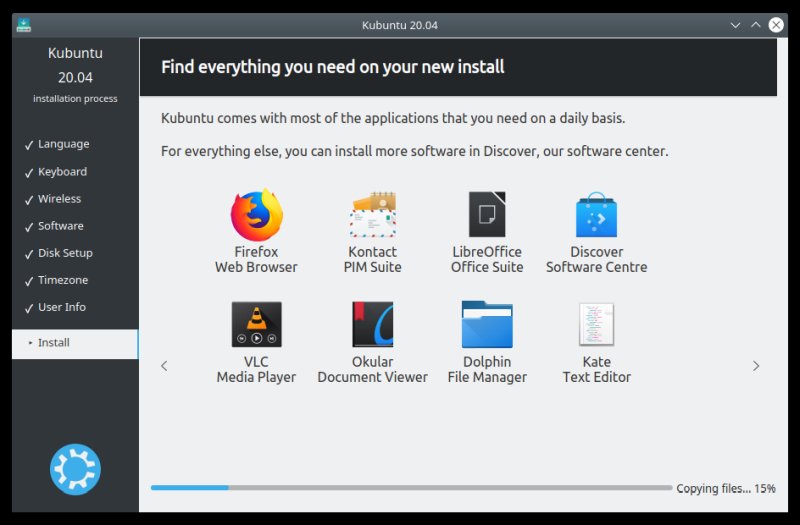The height and width of the screenshot is (525, 800).
Task: Click the Timezone step in sidebar
Action: [63, 280]
